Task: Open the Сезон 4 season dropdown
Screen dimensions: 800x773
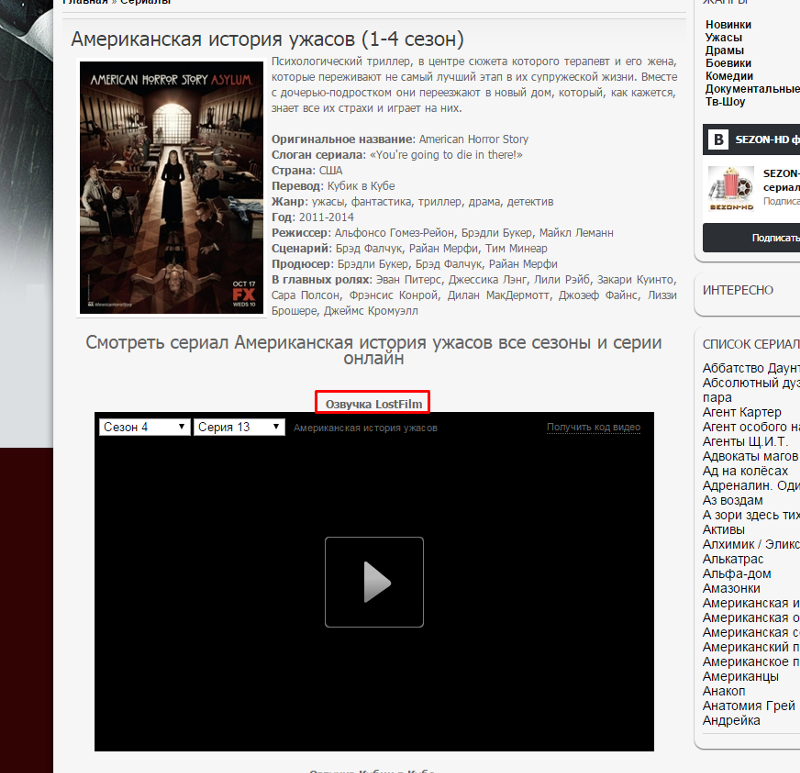Action: click(144, 427)
